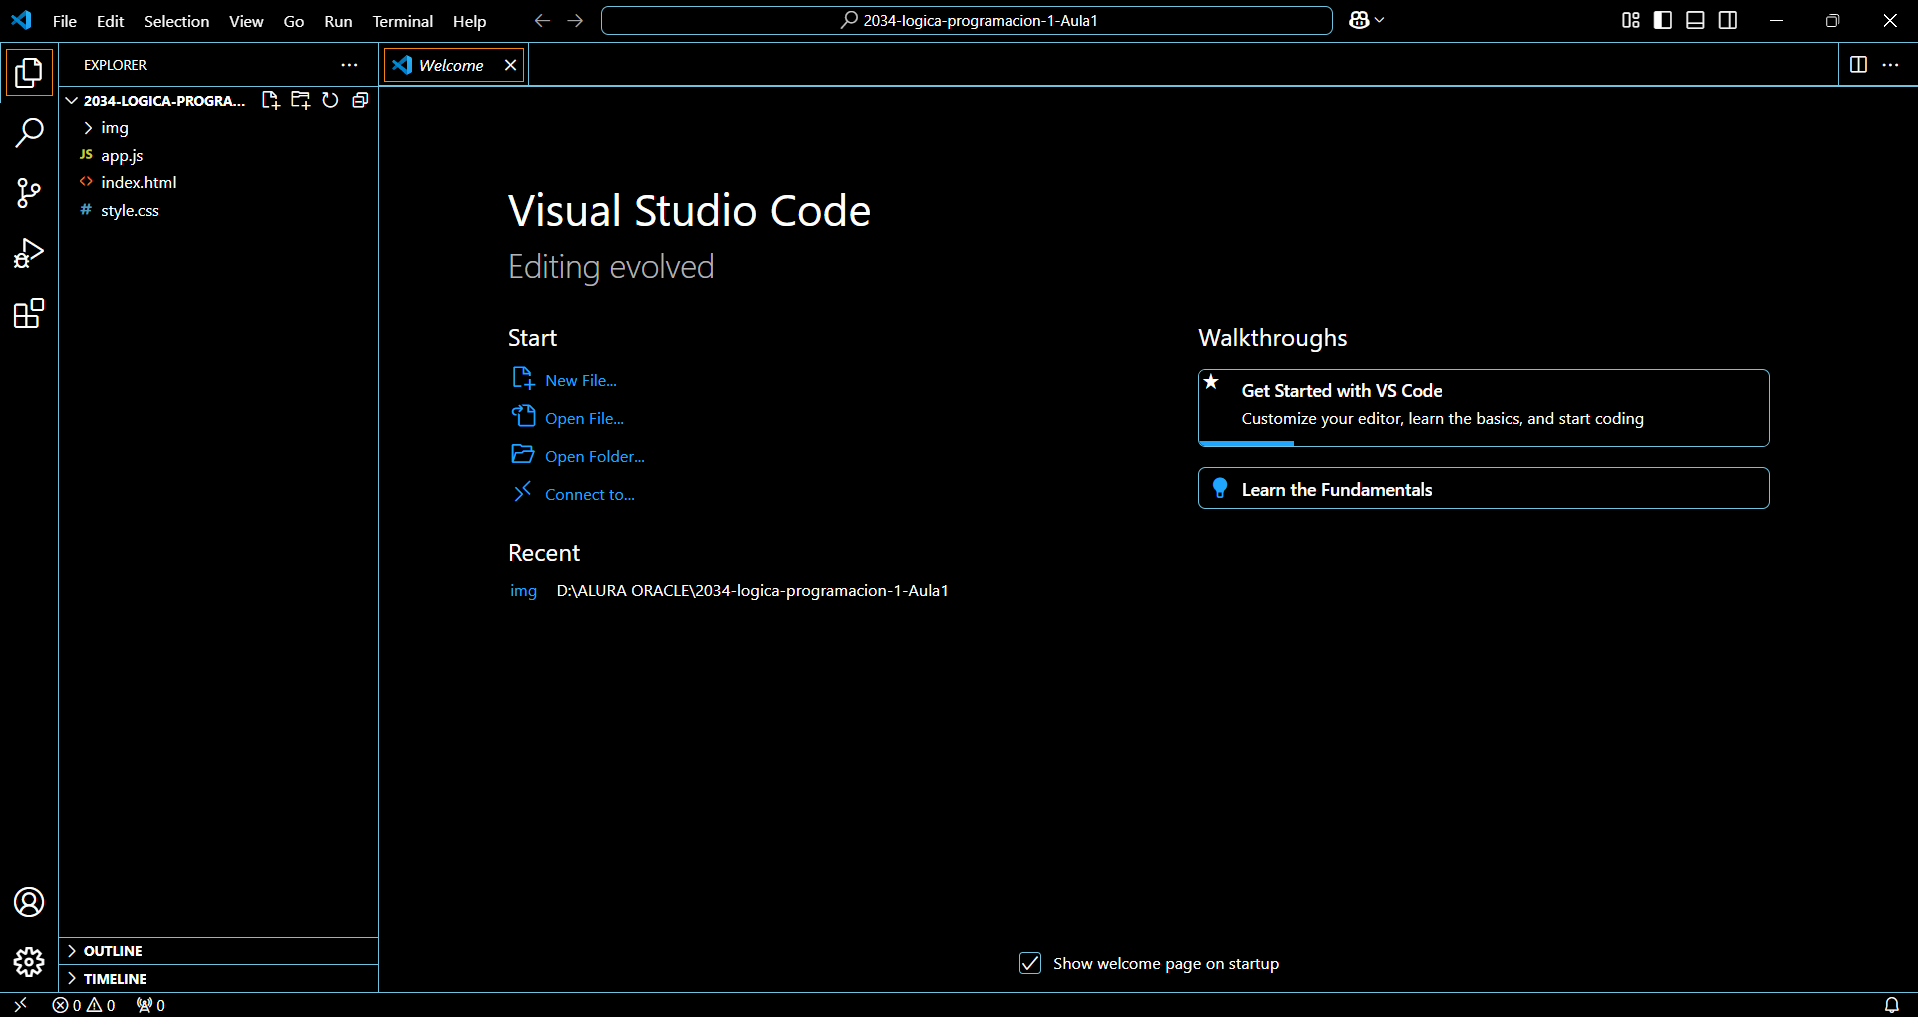
Task: Open the Run and Debug view
Action: [x=29, y=253]
